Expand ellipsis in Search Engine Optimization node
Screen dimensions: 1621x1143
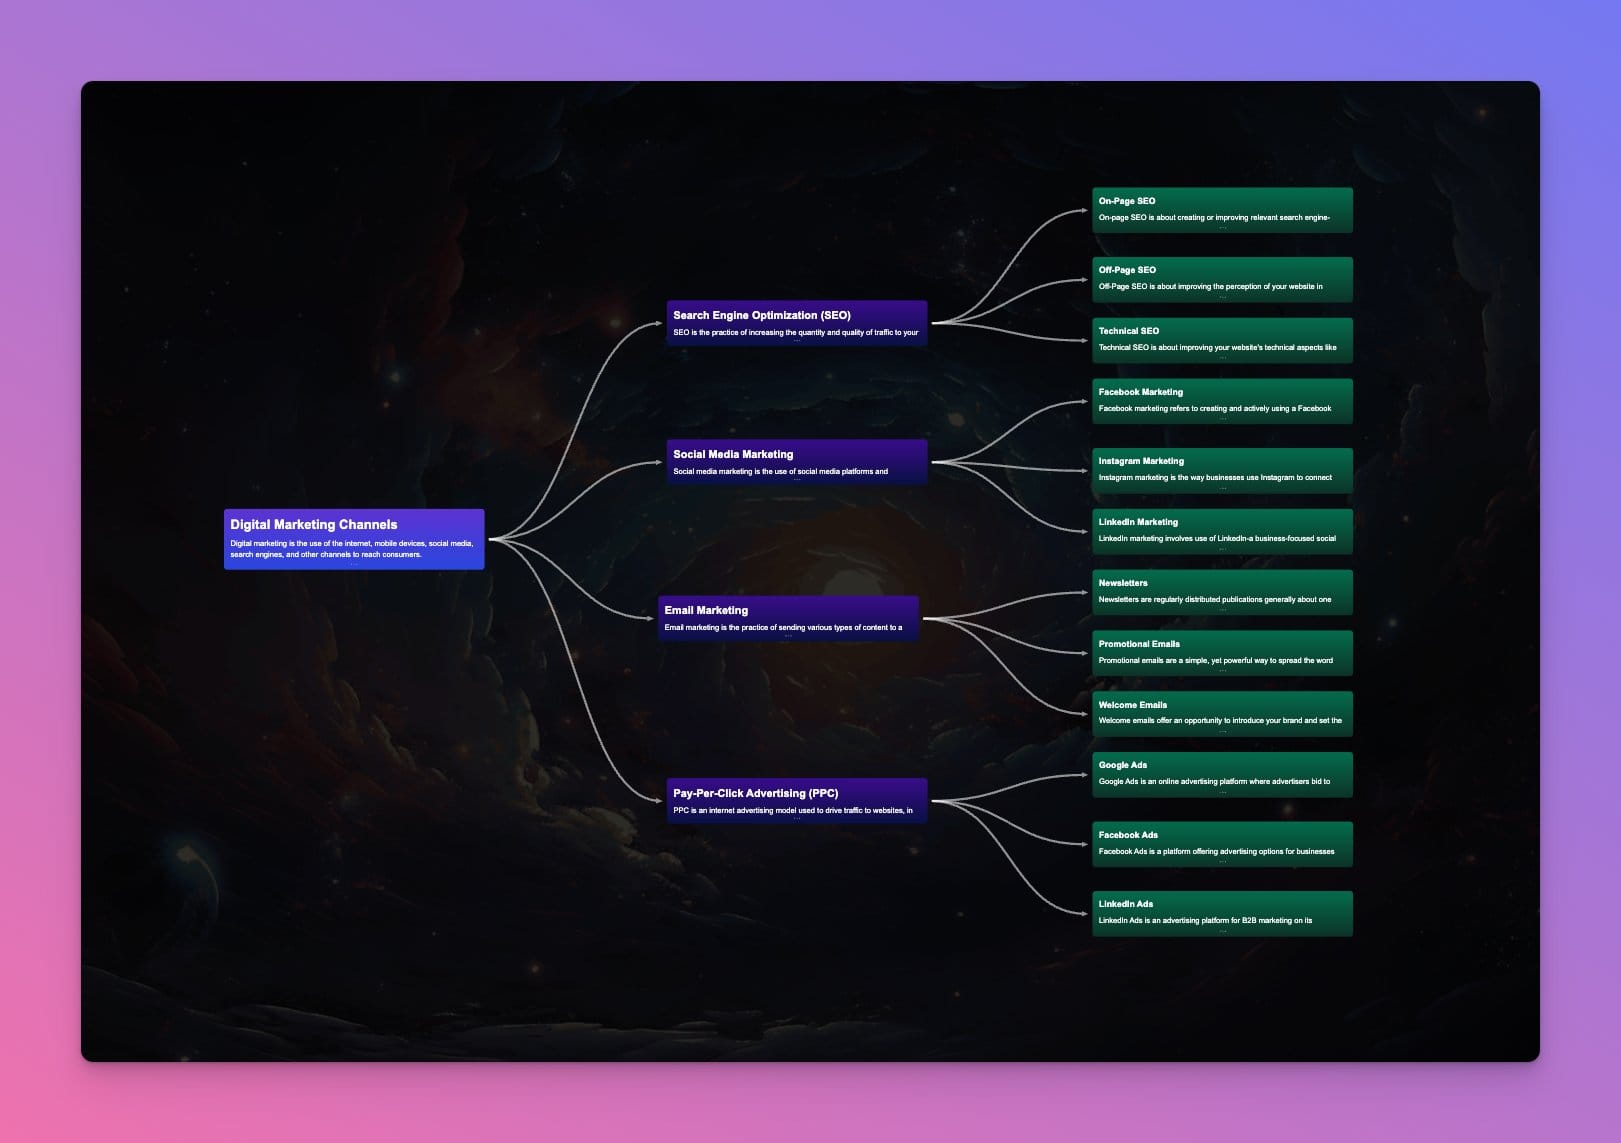click(797, 341)
